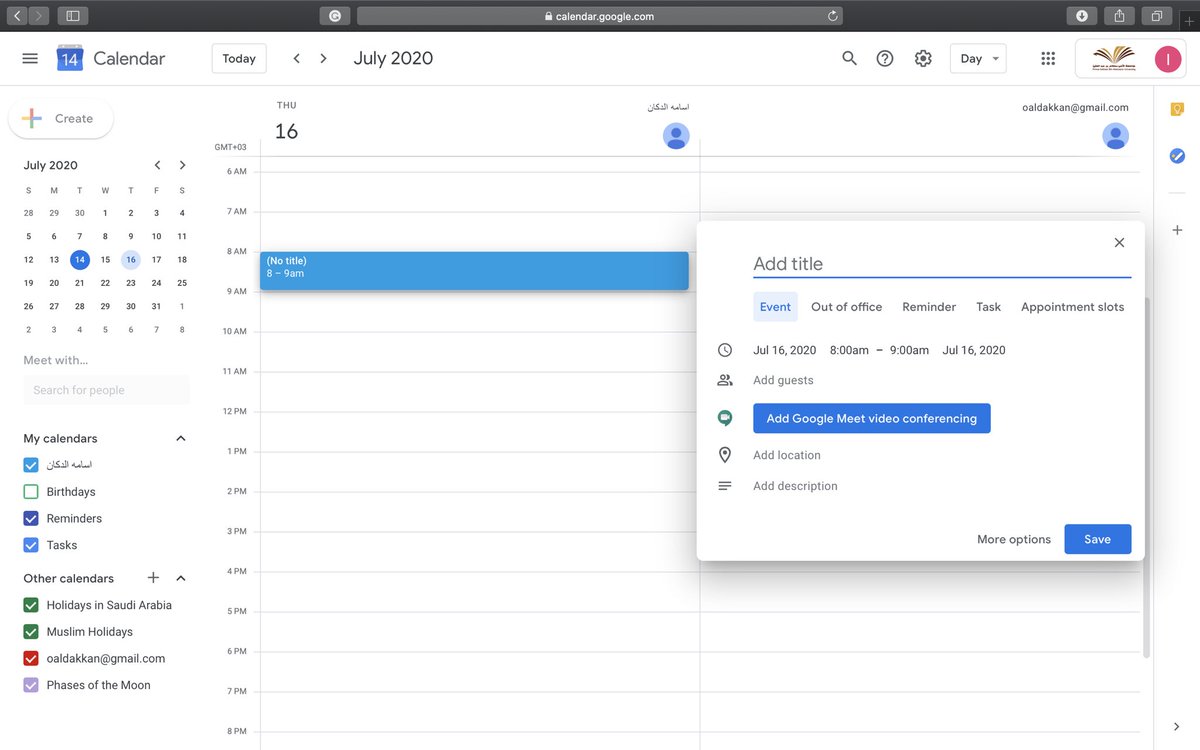Toggle the Tasks calendar checkbox
This screenshot has height=750, width=1200.
pos(30,545)
